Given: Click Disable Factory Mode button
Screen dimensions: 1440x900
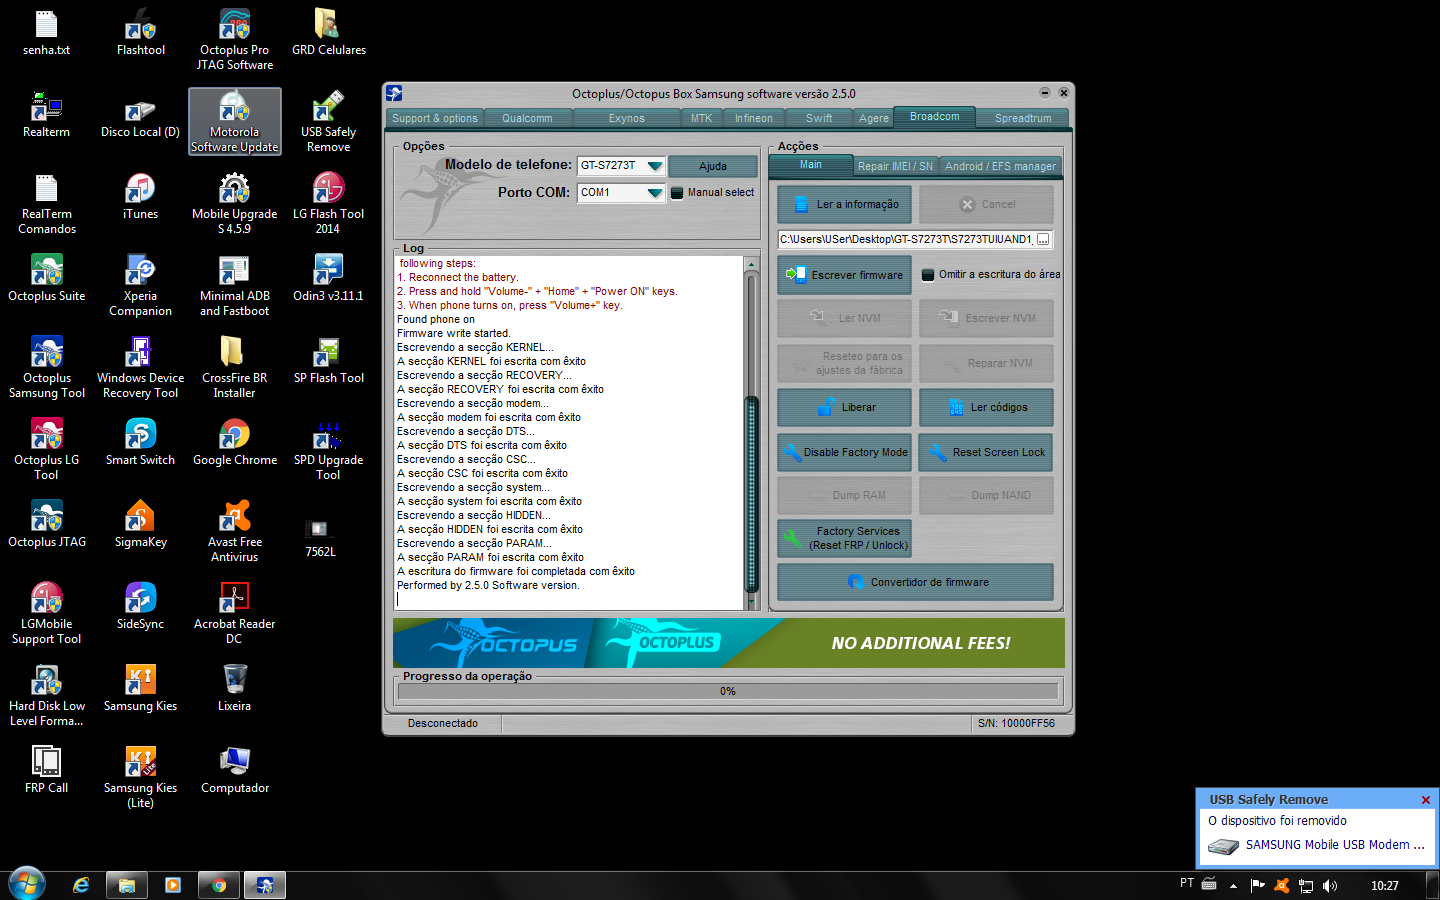Looking at the screenshot, I should 845,453.
